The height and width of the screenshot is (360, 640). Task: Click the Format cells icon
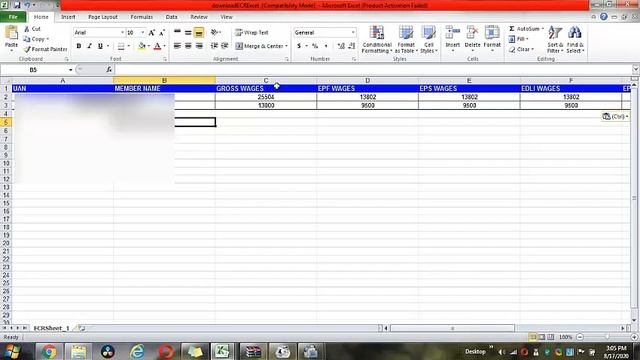[492, 33]
